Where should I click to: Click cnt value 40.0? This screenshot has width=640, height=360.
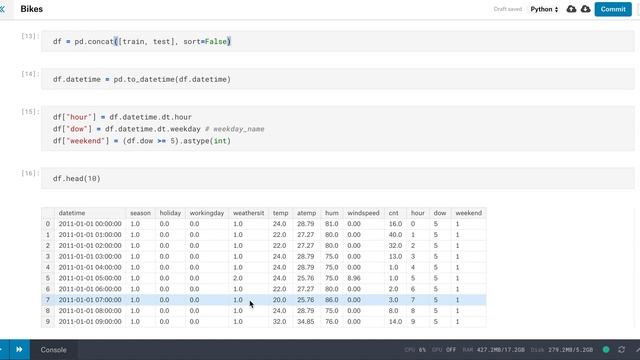[x=395, y=235]
